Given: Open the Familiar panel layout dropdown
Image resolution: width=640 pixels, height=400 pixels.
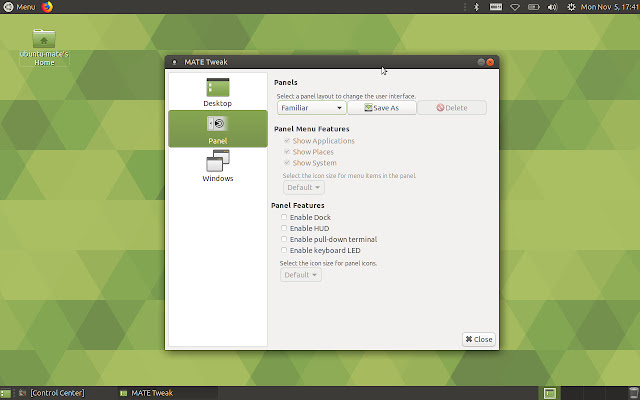Looking at the screenshot, I should click(311, 108).
